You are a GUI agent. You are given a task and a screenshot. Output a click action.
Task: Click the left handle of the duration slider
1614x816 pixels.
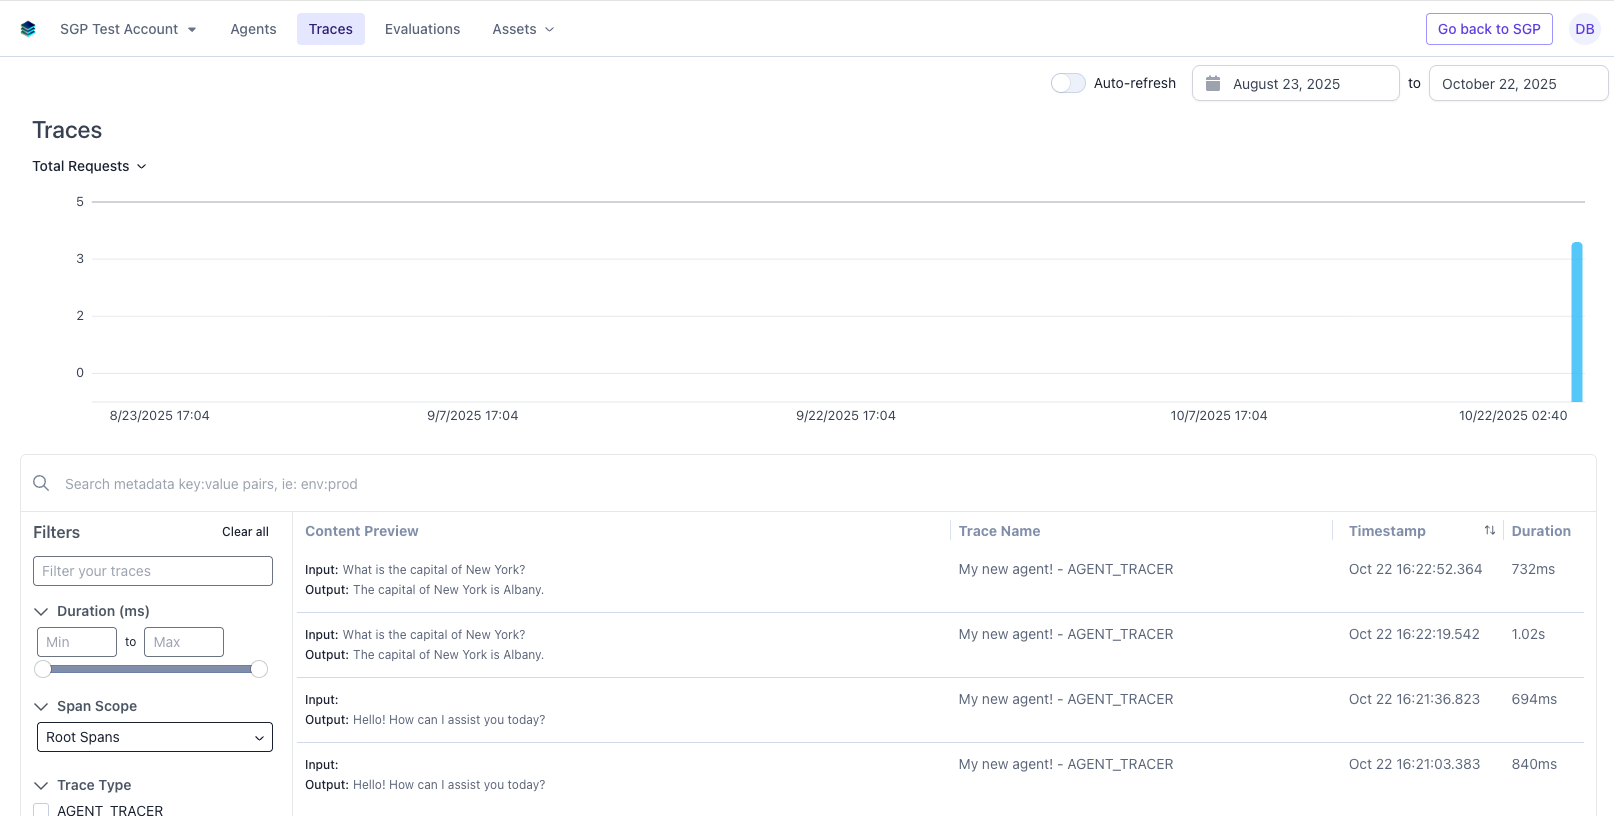[43, 669]
